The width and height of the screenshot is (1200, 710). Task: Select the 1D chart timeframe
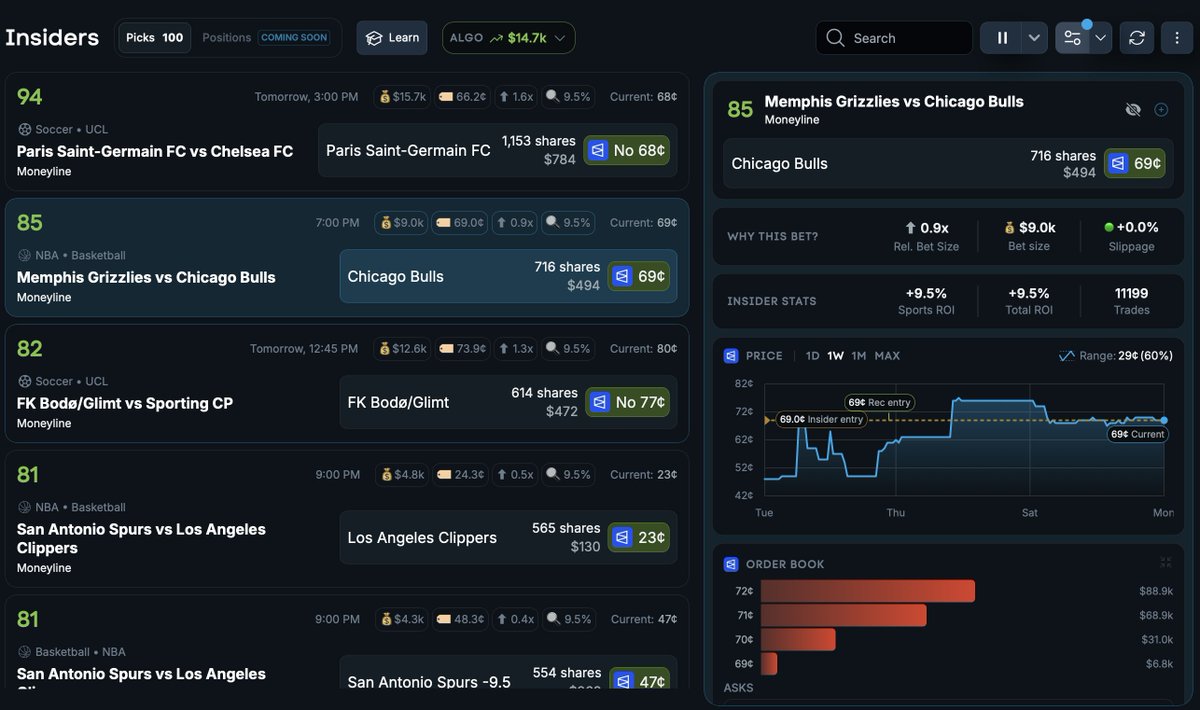813,355
